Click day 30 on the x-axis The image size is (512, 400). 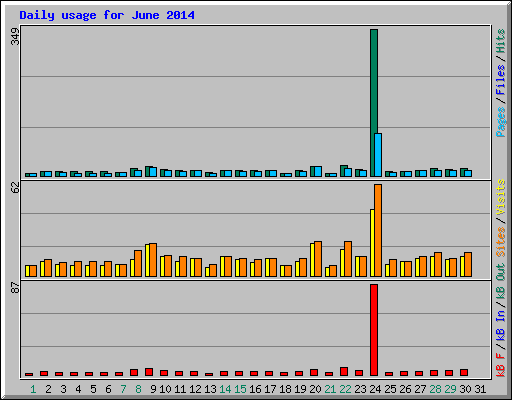pyautogui.click(x=465, y=389)
